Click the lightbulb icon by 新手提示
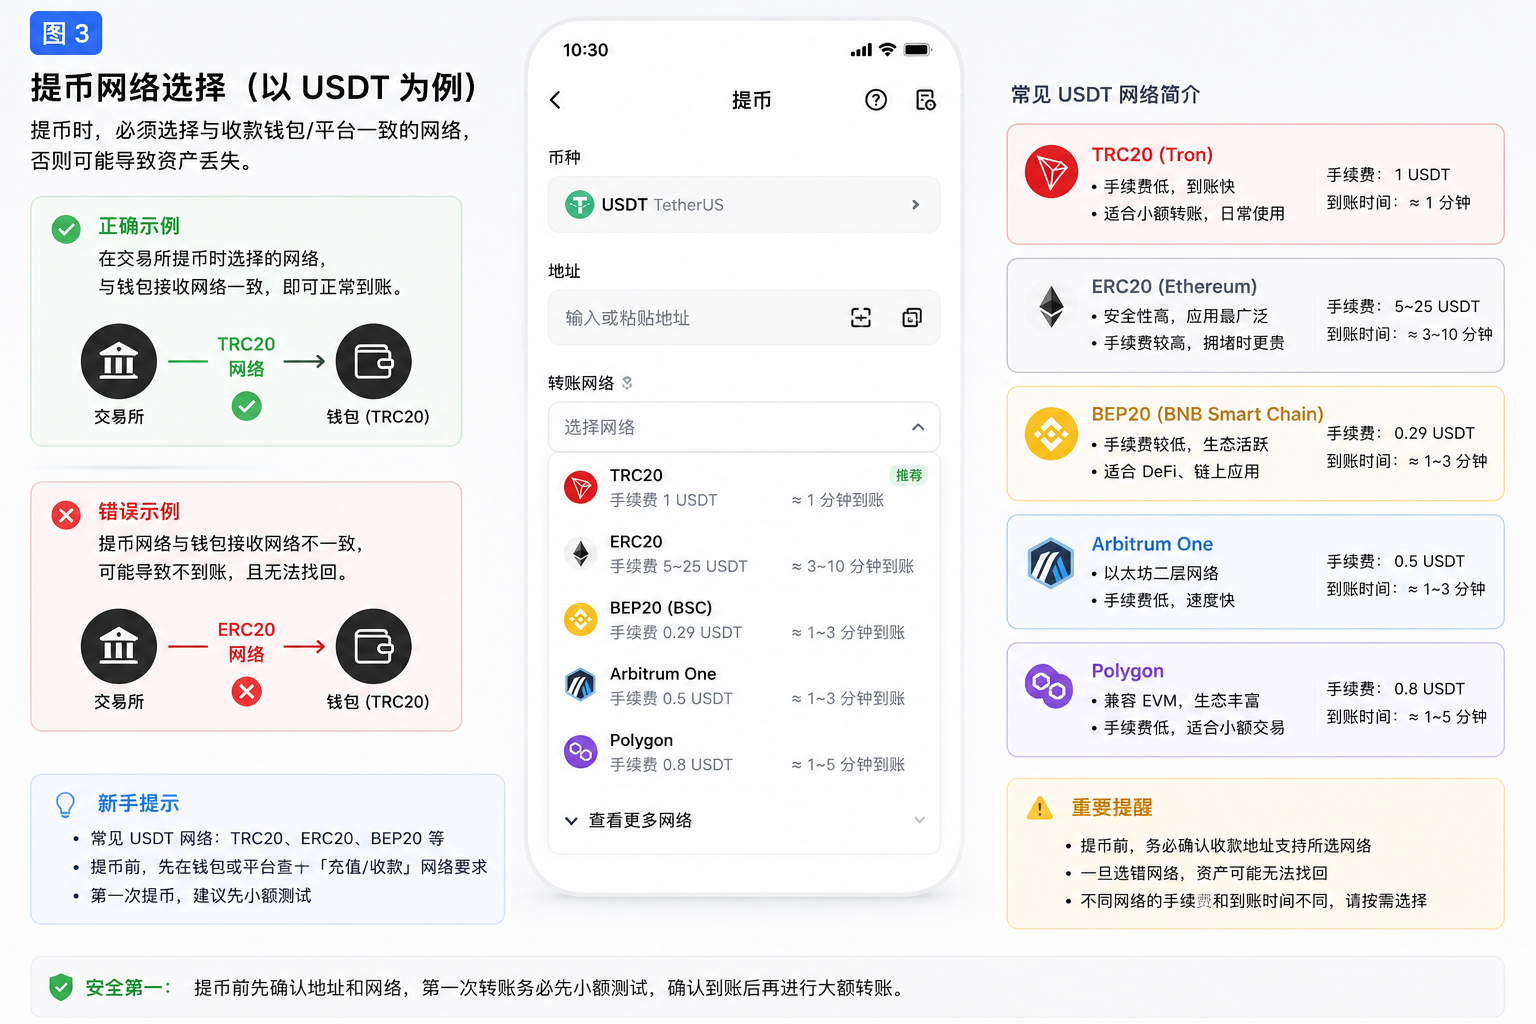This screenshot has width=1536, height=1024. (x=65, y=805)
